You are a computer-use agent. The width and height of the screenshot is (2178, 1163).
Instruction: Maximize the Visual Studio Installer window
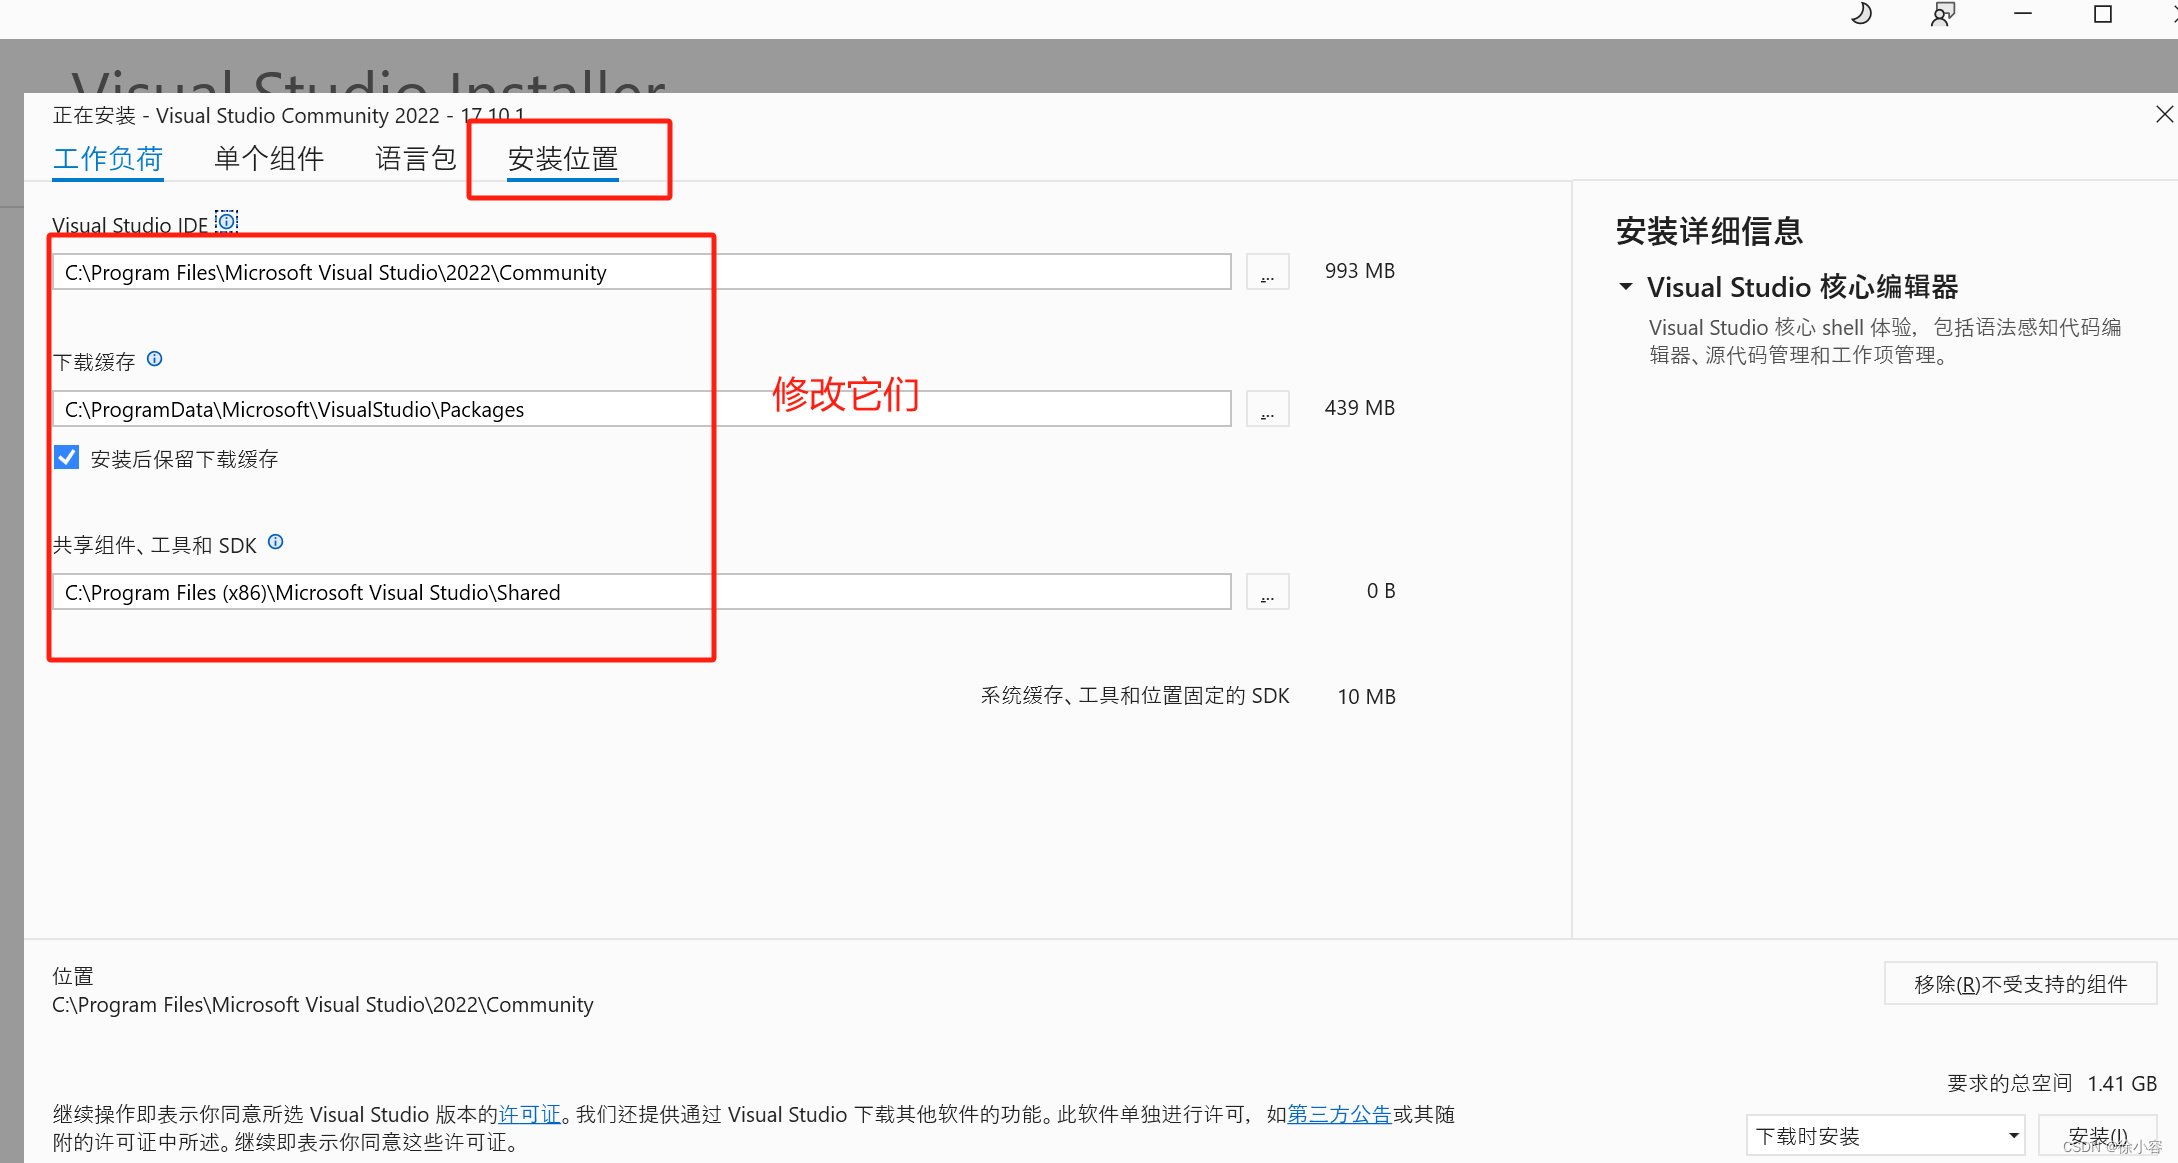pos(2103,14)
